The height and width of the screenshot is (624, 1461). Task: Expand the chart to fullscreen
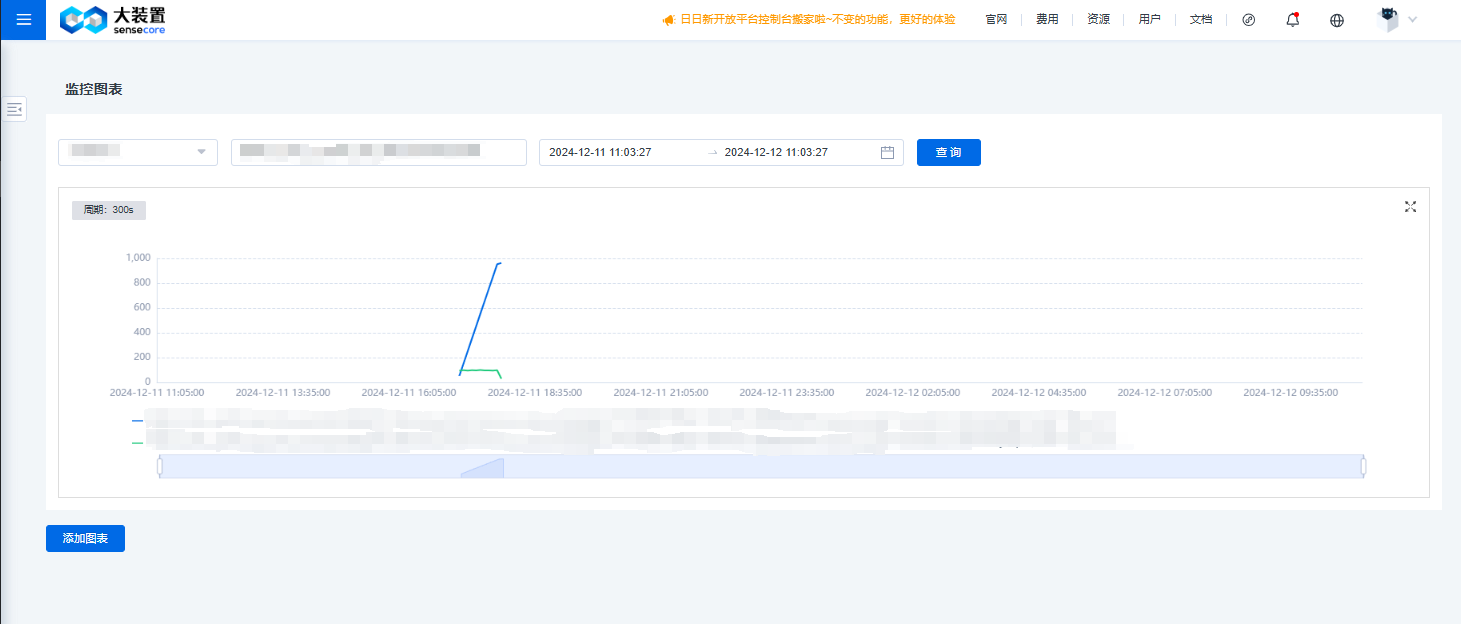tap(1410, 207)
